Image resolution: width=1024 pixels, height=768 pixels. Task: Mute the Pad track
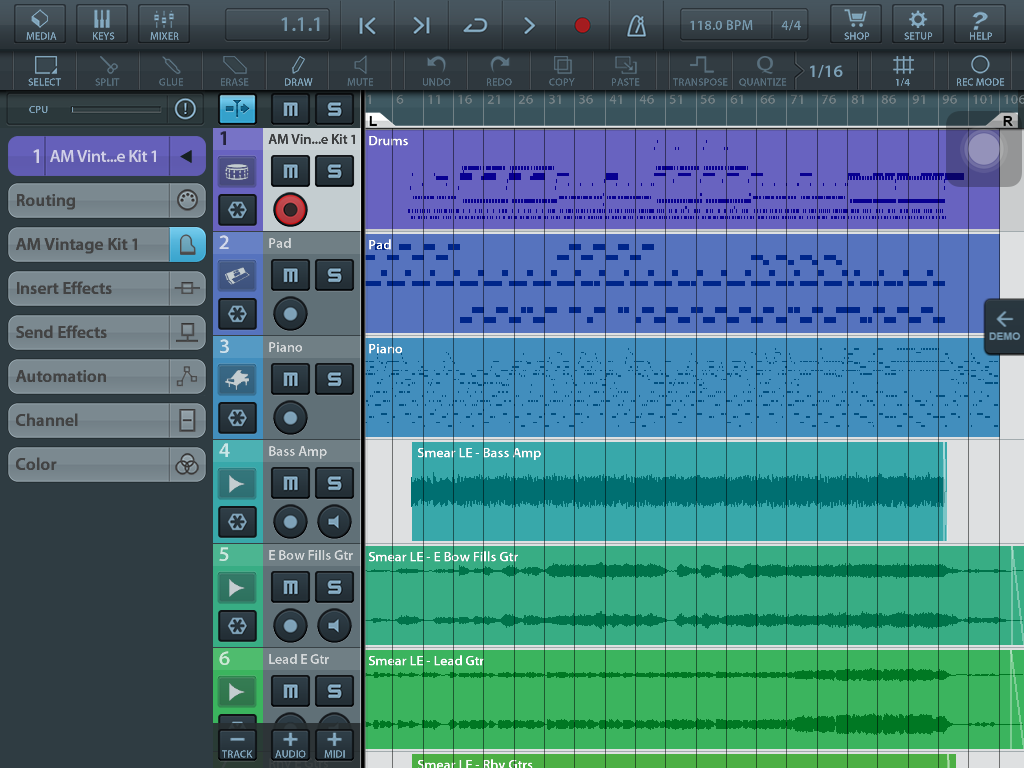(290, 275)
